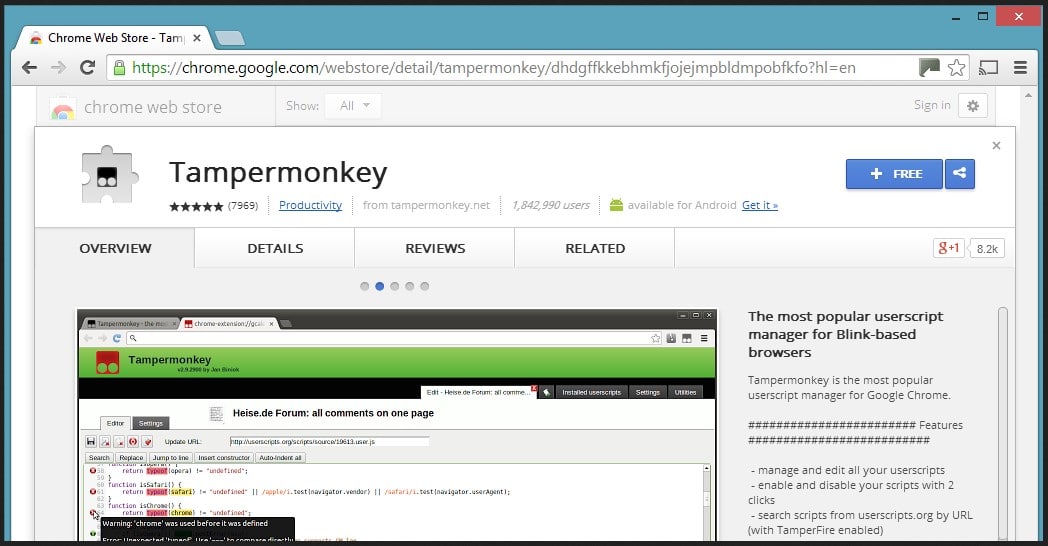Screen dimensions: 1048x546
Task: Open the Productivity category link
Action: click(310, 205)
